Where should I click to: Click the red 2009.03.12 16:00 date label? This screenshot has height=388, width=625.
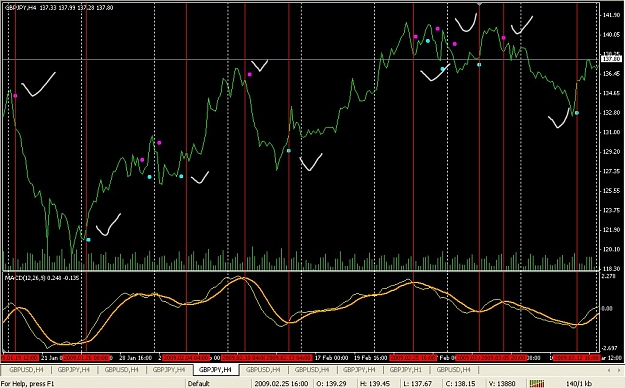click(577, 358)
